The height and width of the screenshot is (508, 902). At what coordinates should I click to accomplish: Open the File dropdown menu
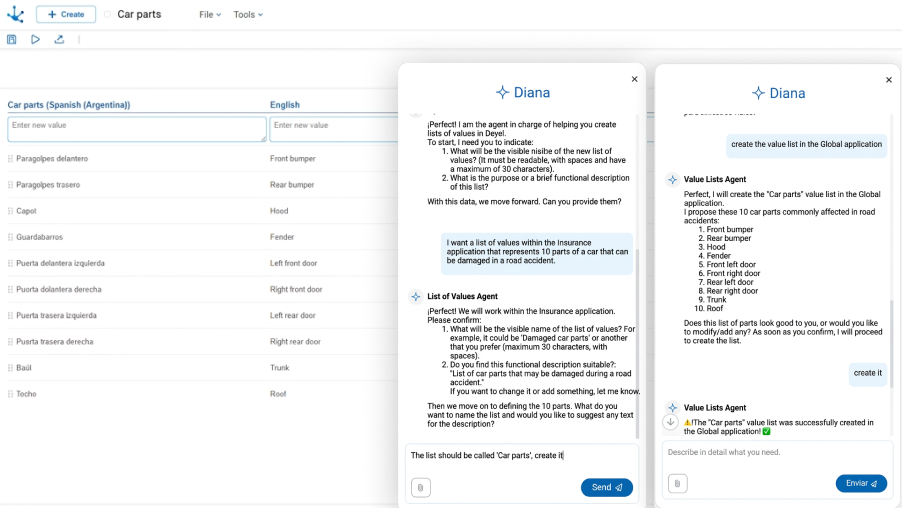pyautogui.click(x=210, y=15)
